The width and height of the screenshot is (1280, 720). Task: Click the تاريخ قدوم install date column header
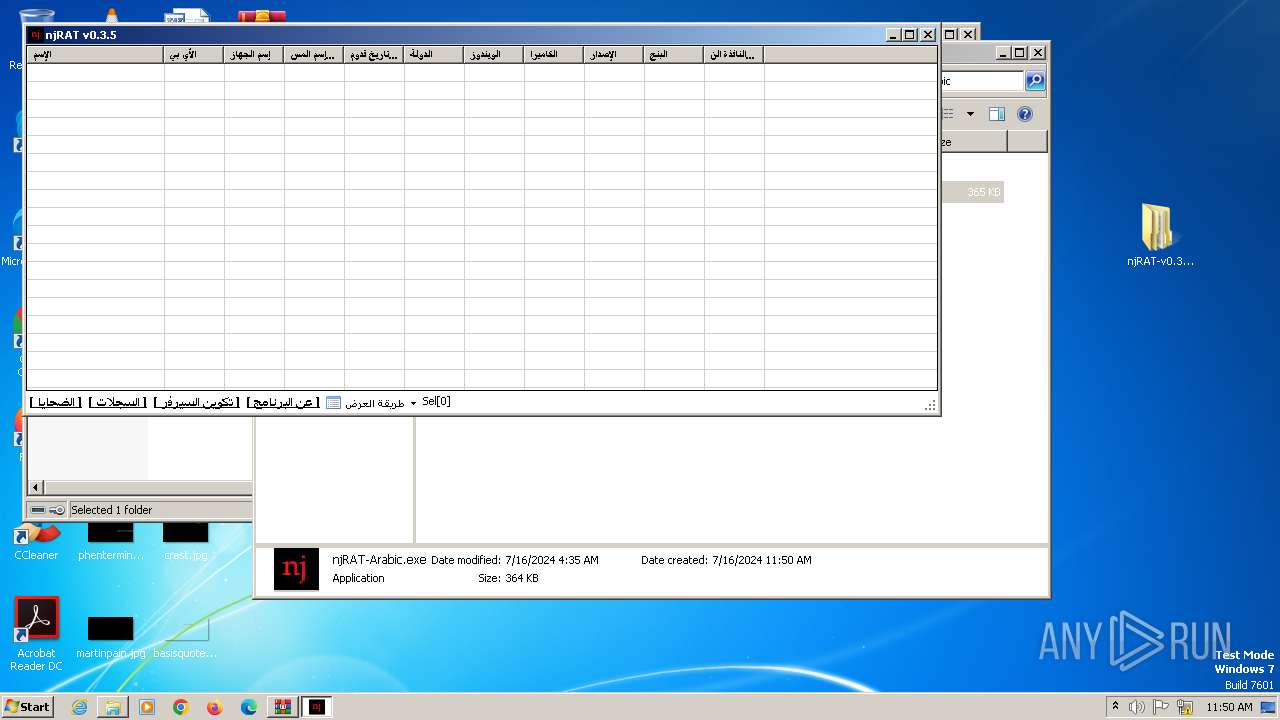[374, 55]
